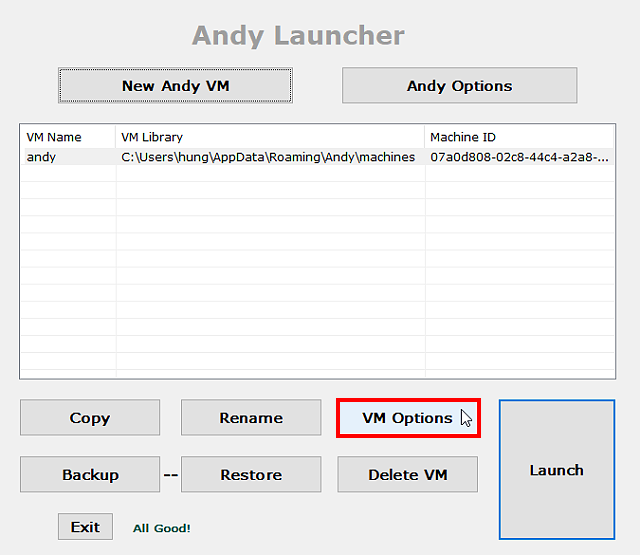Image resolution: width=640 pixels, height=555 pixels.
Task: Exit the Andy Launcher
Action: tap(85, 526)
